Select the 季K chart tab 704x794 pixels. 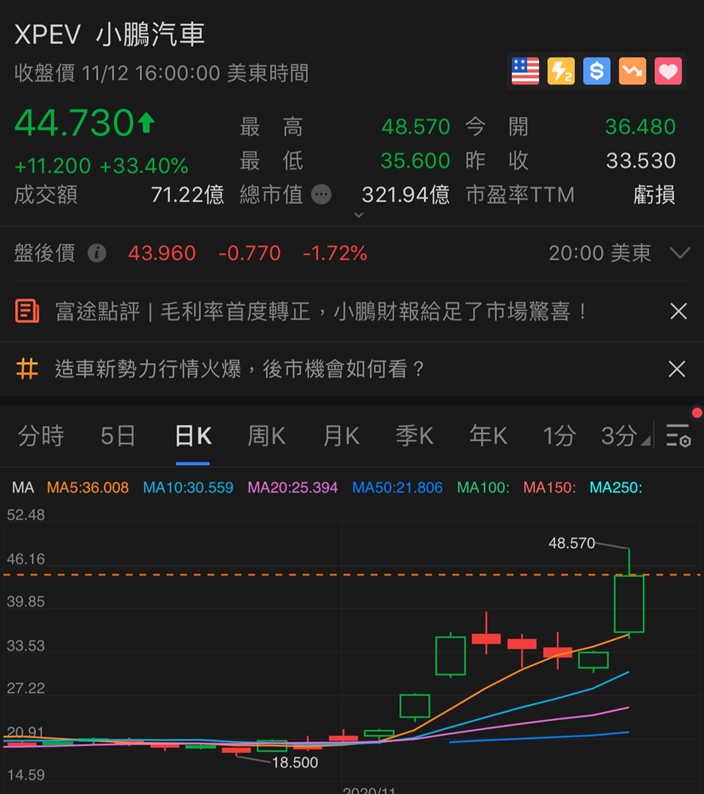pyautogui.click(x=415, y=435)
